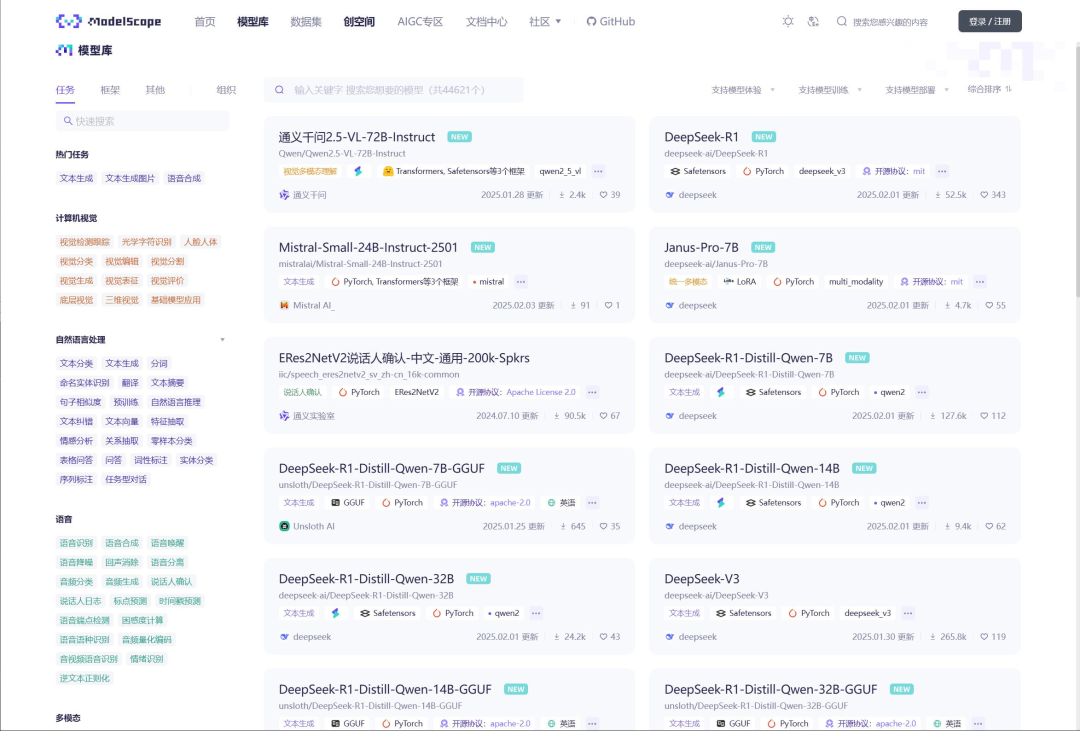
Task: Click the heart icon on Janus-Pro-7B card
Action: tap(989, 305)
